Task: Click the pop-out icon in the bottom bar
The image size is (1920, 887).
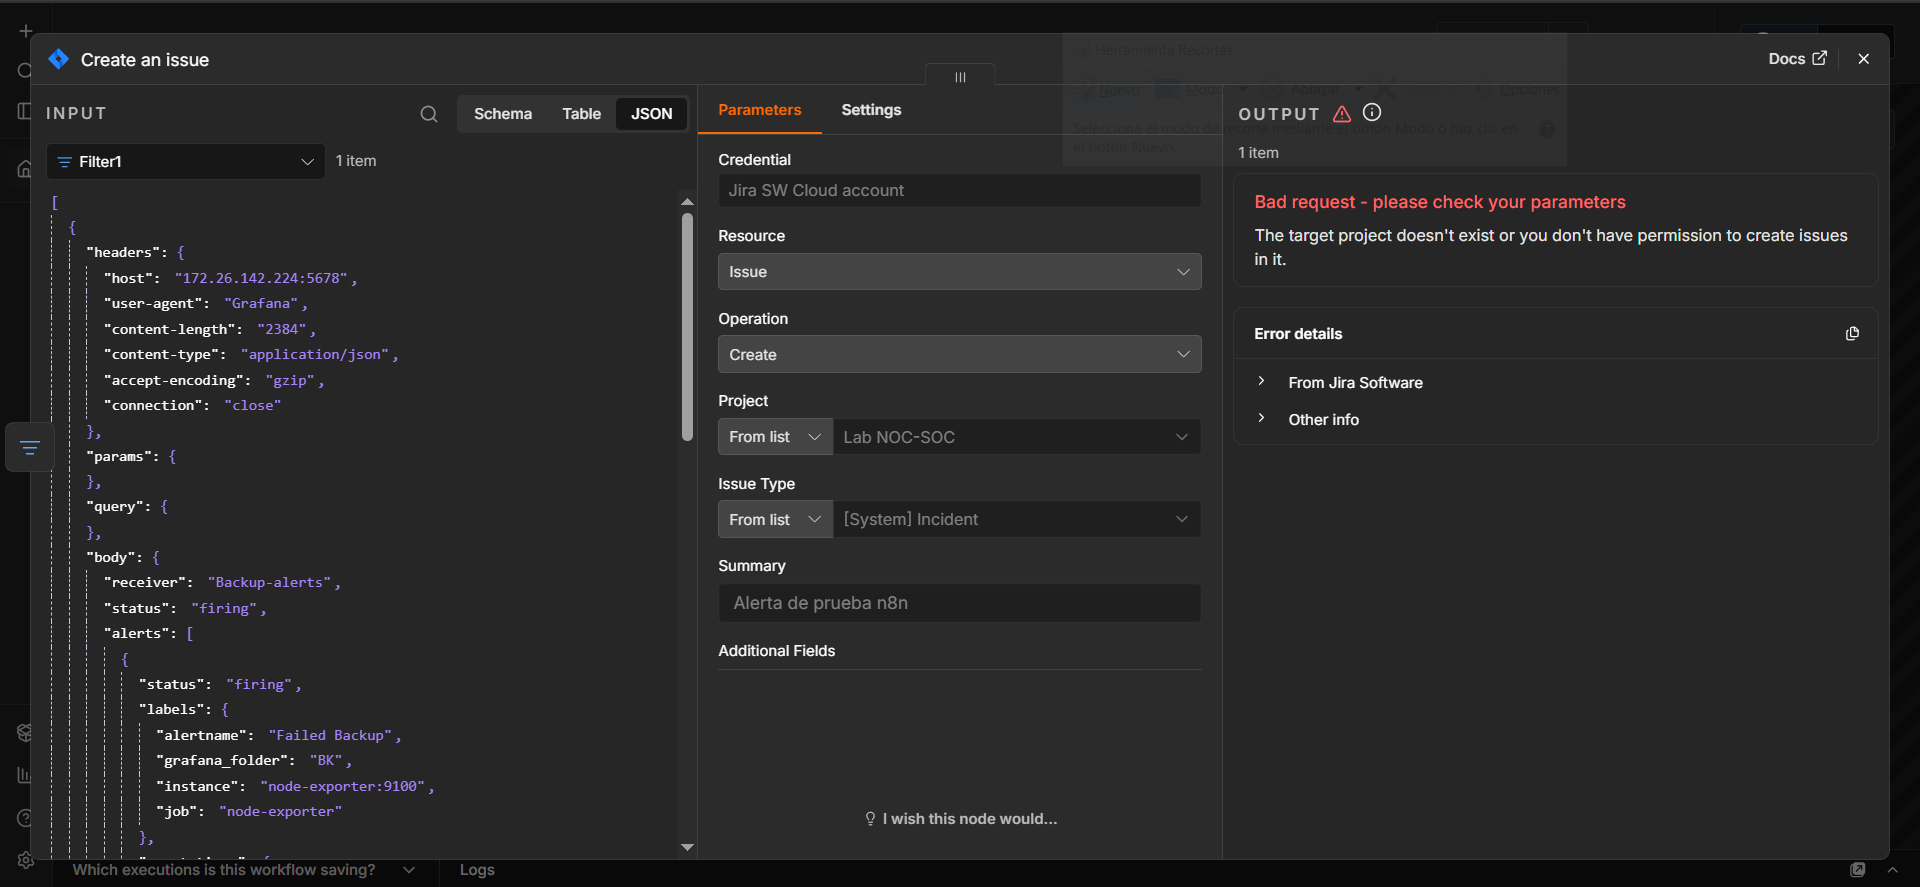Action: coord(1858,870)
